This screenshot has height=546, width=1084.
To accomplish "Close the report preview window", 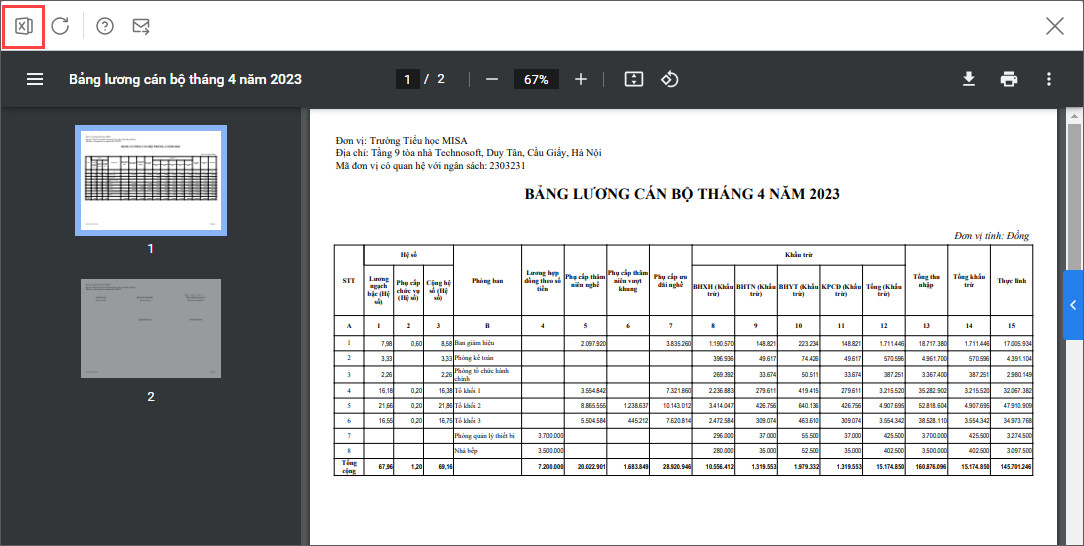I will pyautogui.click(x=1055, y=26).
